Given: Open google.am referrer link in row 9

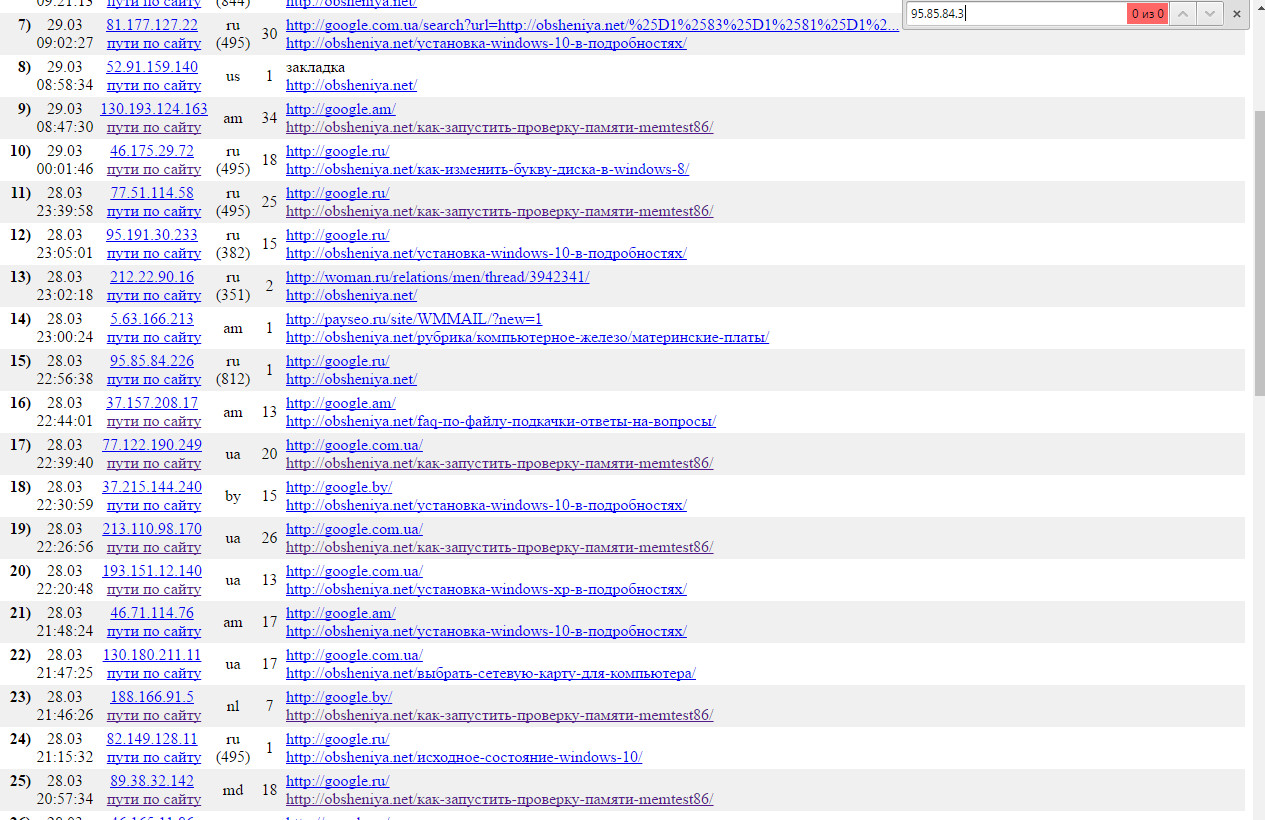Looking at the screenshot, I should pos(341,109).
